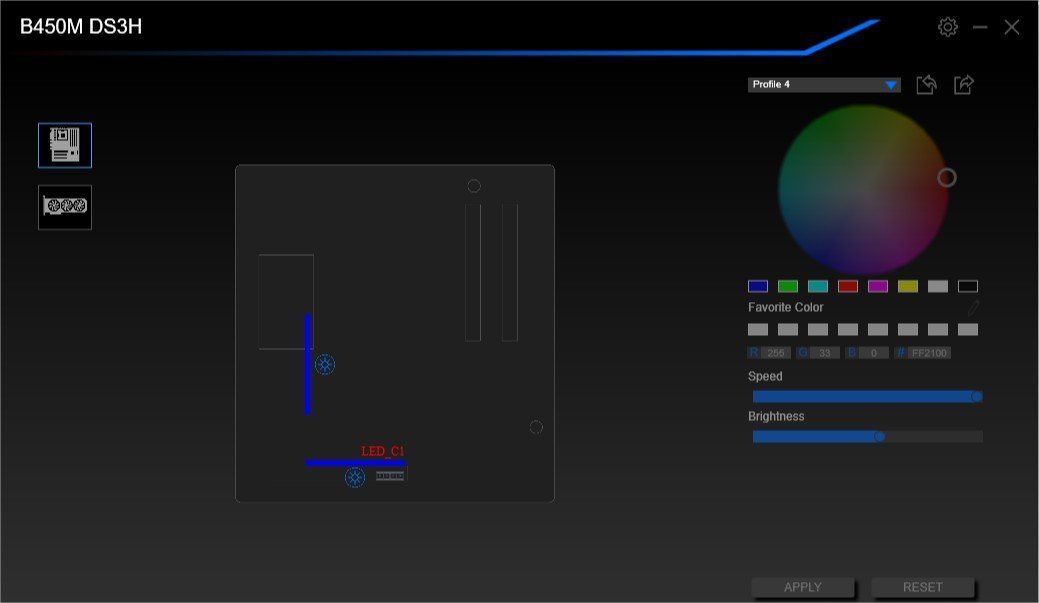Pick the teal preset color swatch
The image size is (1039, 603).
(x=818, y=286)
